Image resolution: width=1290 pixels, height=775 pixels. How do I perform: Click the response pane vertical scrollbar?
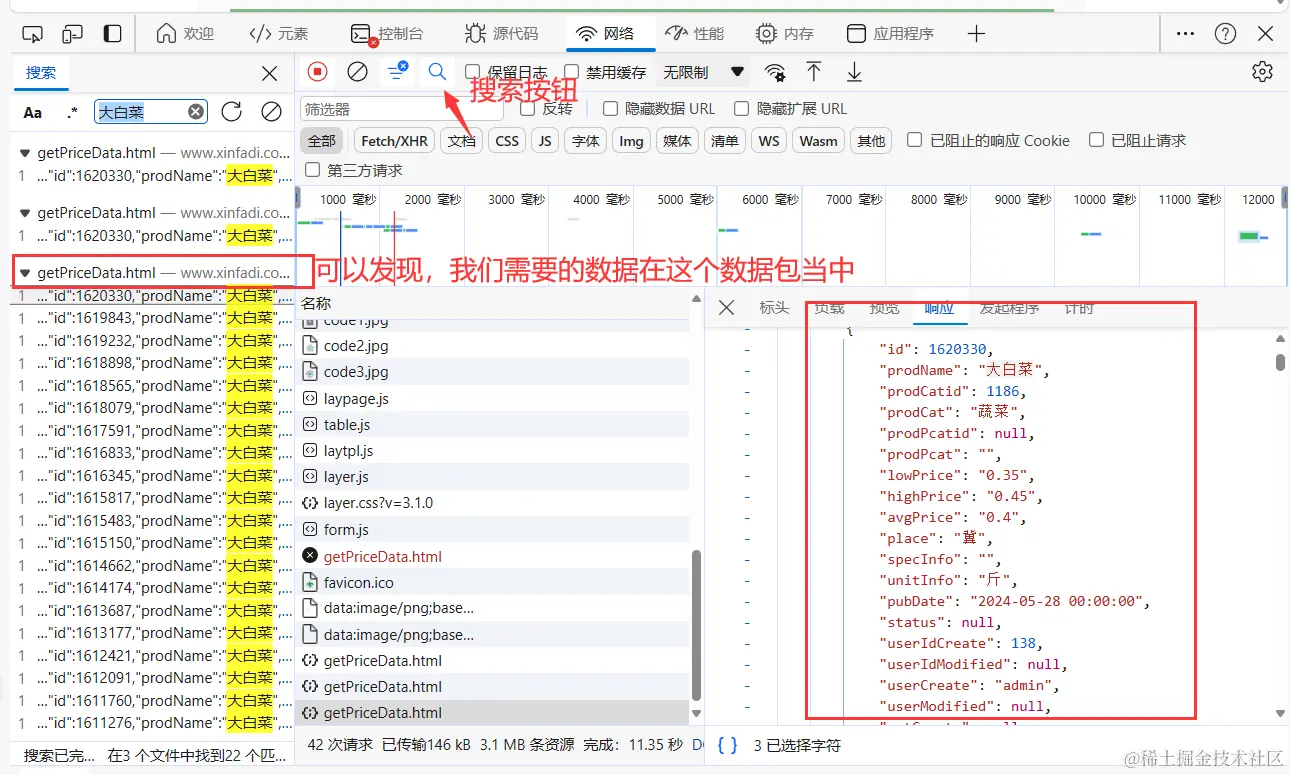1280,361
